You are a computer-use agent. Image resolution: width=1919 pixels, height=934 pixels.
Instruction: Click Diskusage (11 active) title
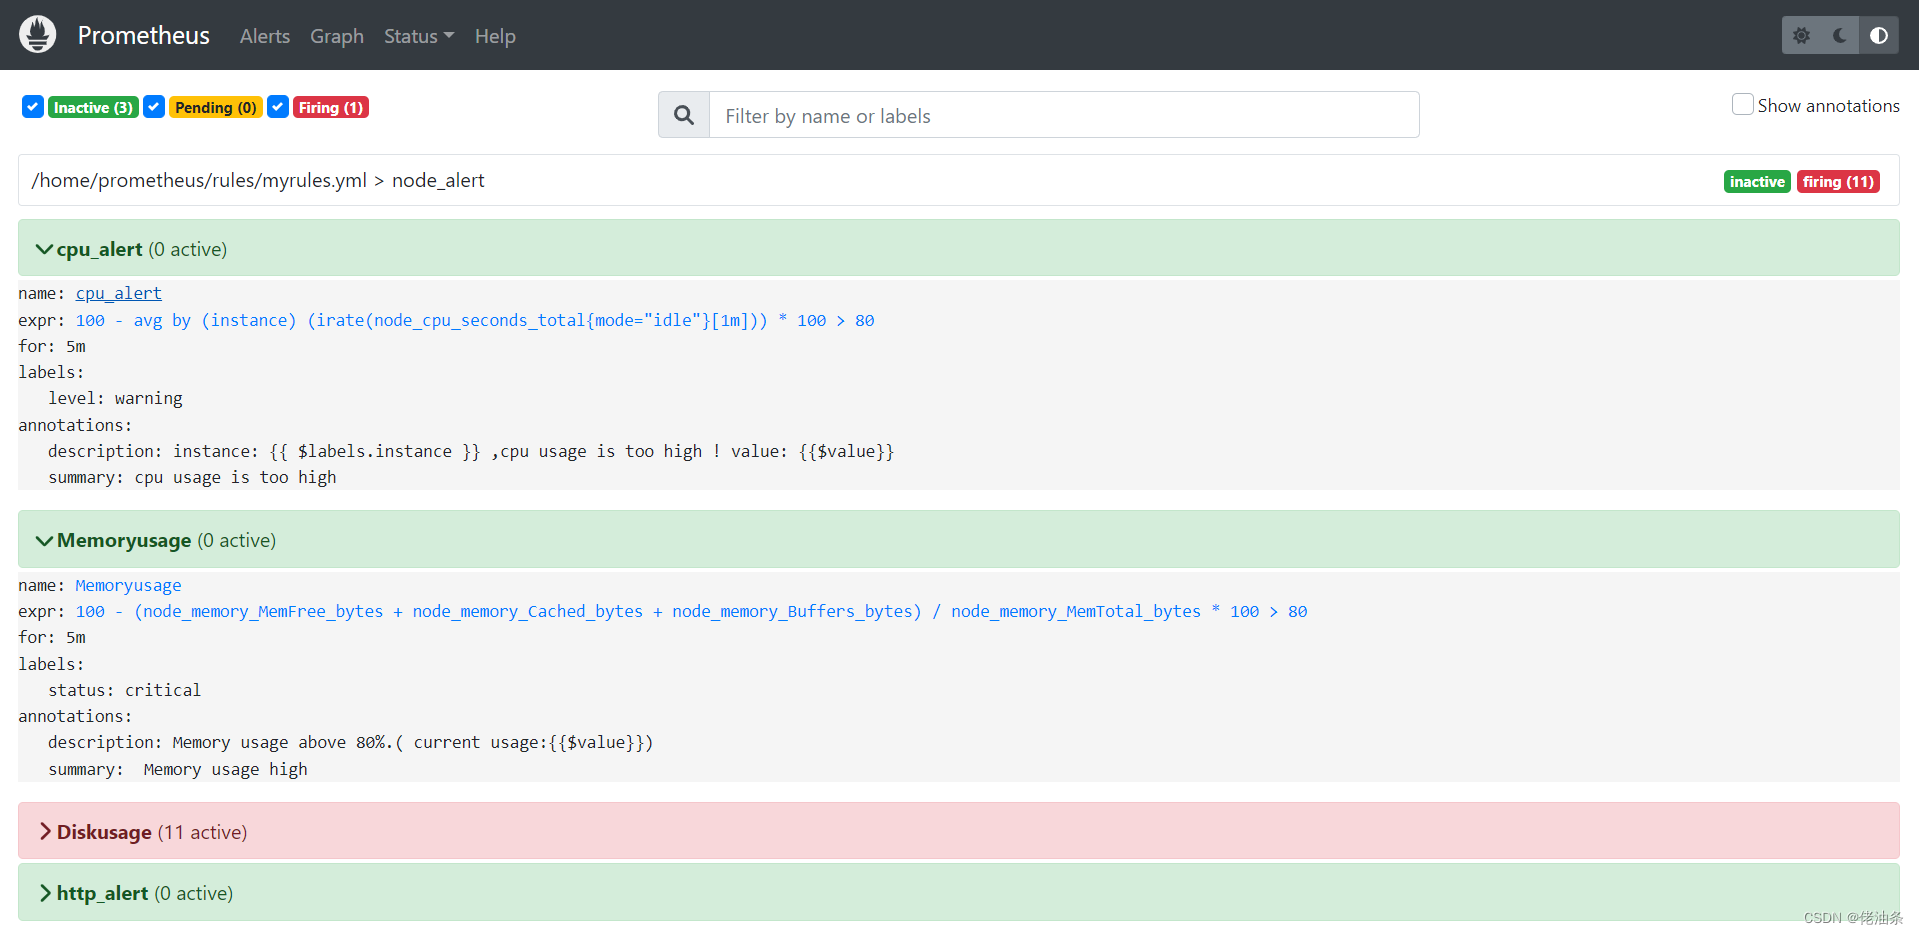152,832
